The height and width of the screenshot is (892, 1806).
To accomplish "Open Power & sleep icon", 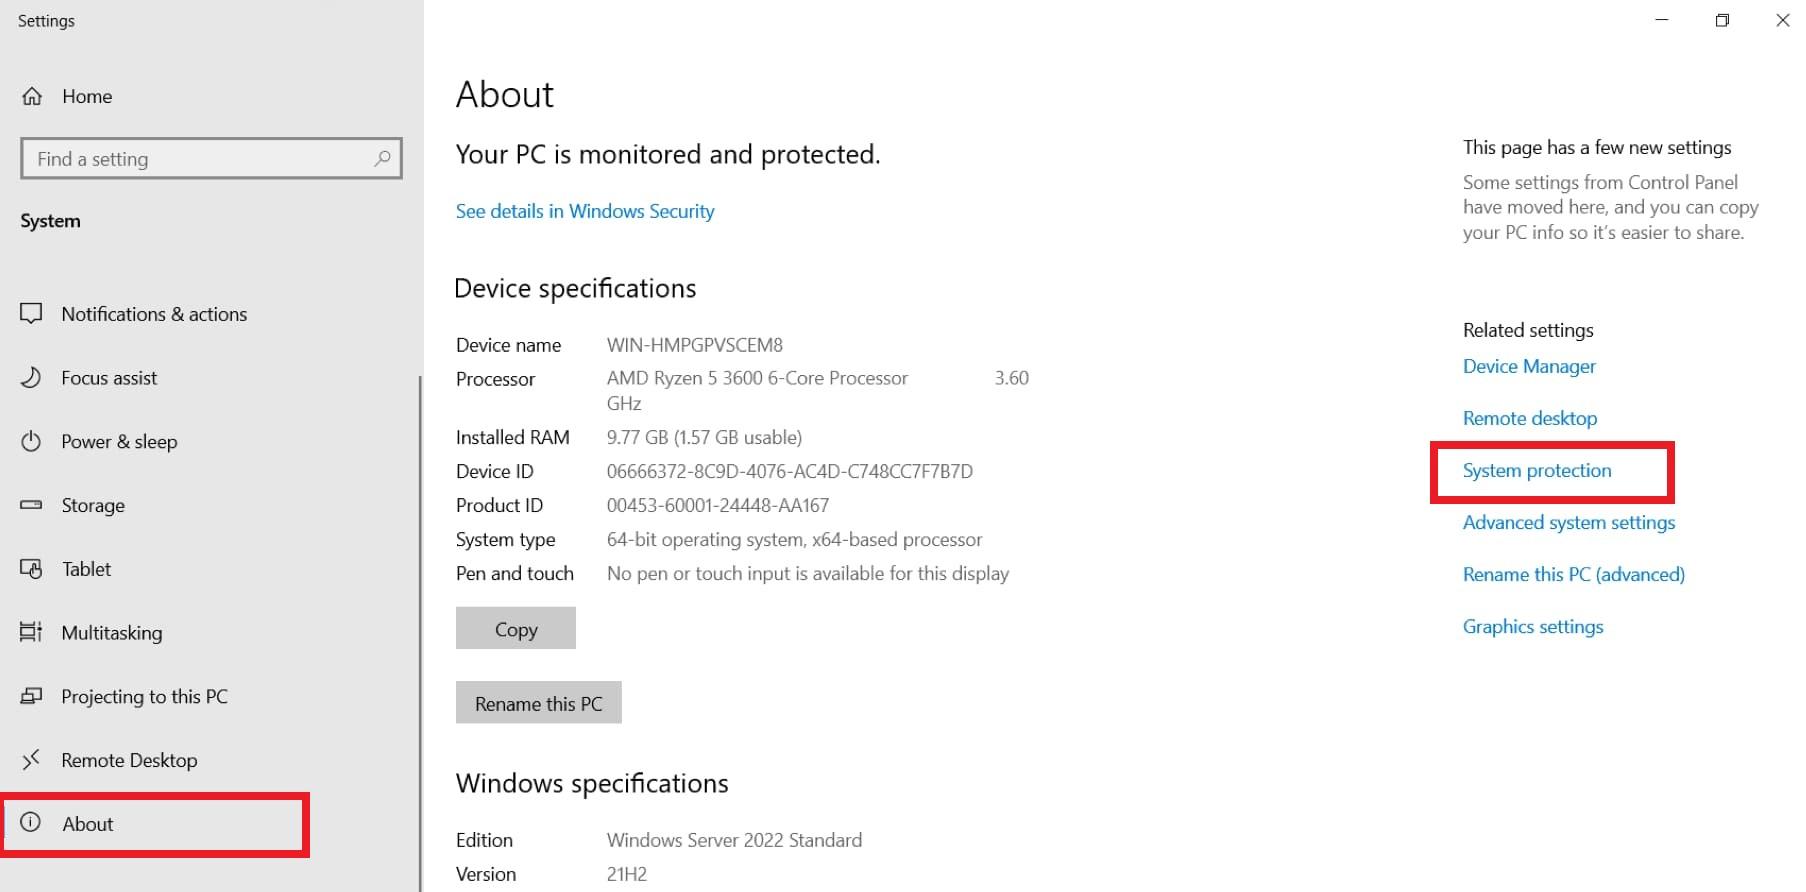I will 32,441.
